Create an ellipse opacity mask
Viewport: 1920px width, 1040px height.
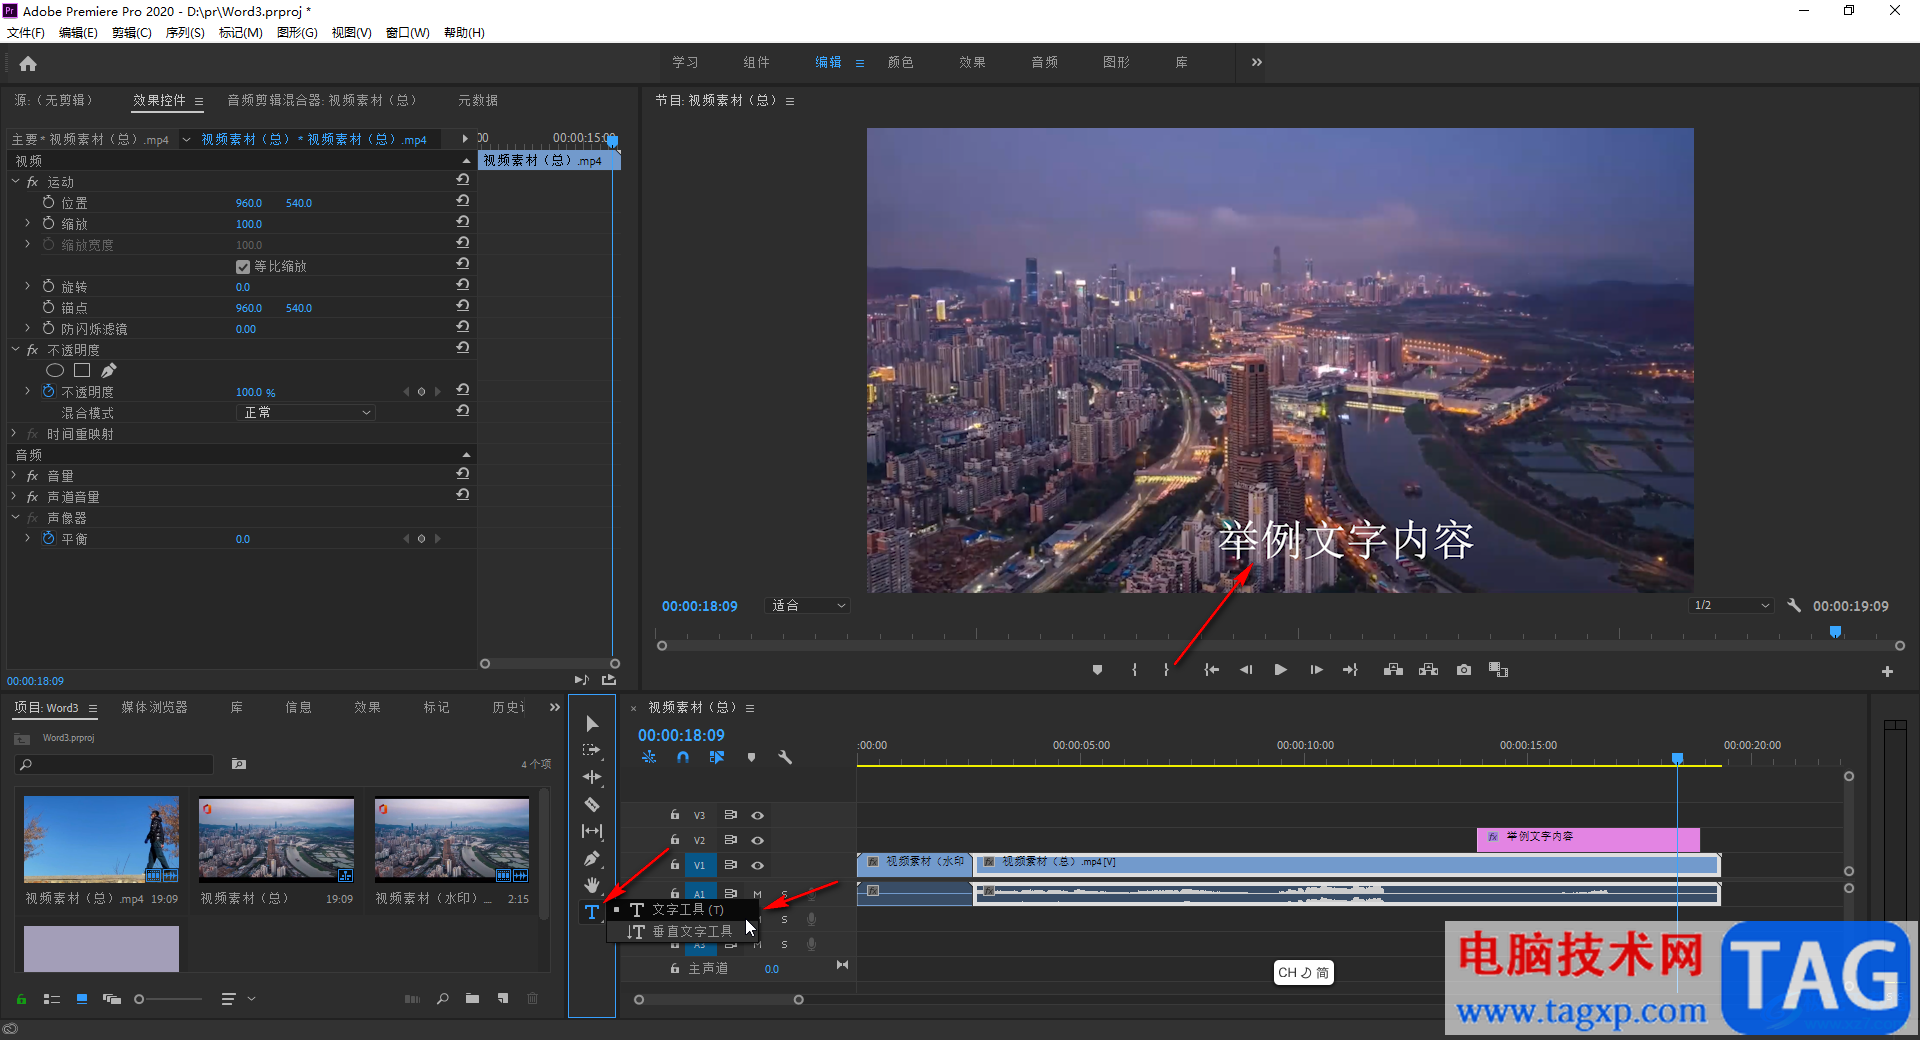point(55,371)
